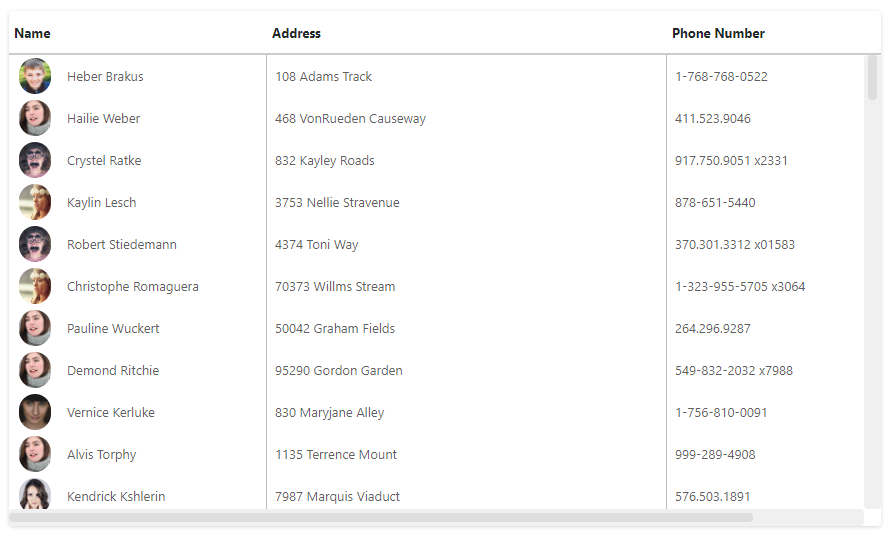Select the name Pauline Wuckert
The width and height of the screenshot is (891, 536).
pyautogui.click(x=113, y=329)
